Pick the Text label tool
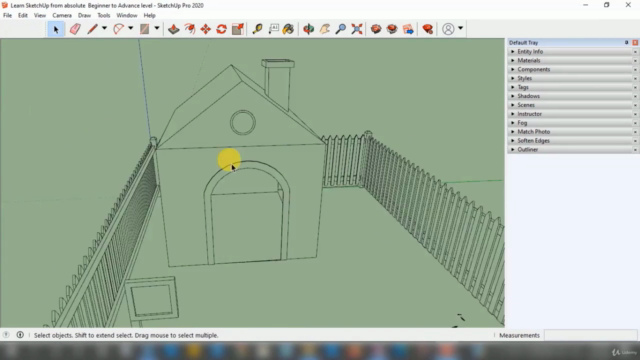This screenshot has width=640, height=360. pos(273,29)
